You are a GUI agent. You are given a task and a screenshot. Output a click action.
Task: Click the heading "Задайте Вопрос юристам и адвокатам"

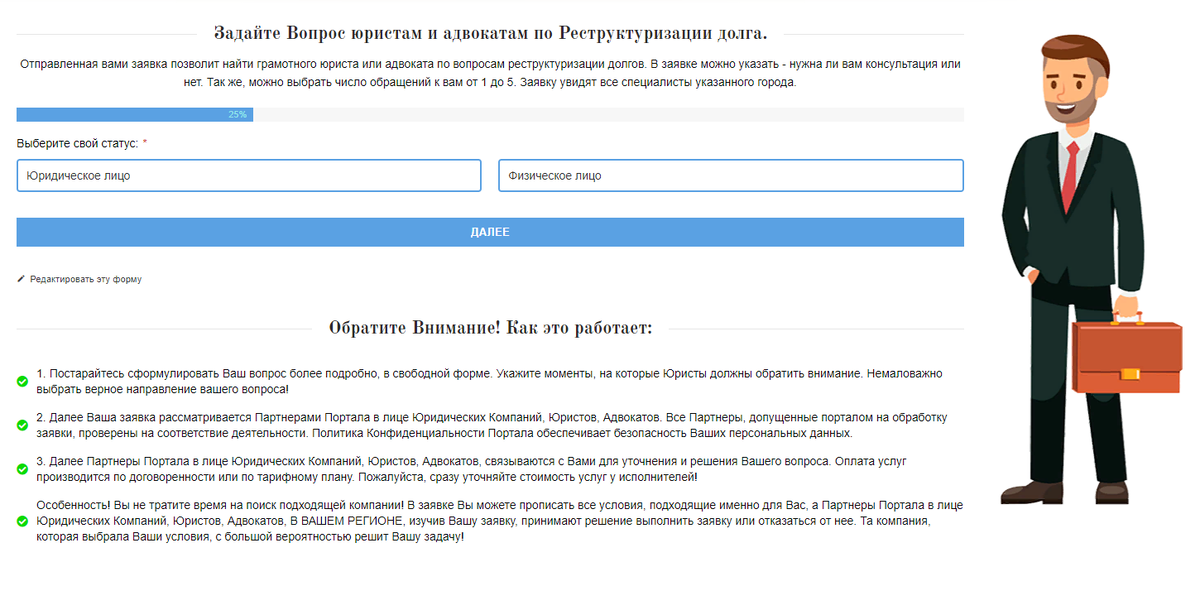490,33
